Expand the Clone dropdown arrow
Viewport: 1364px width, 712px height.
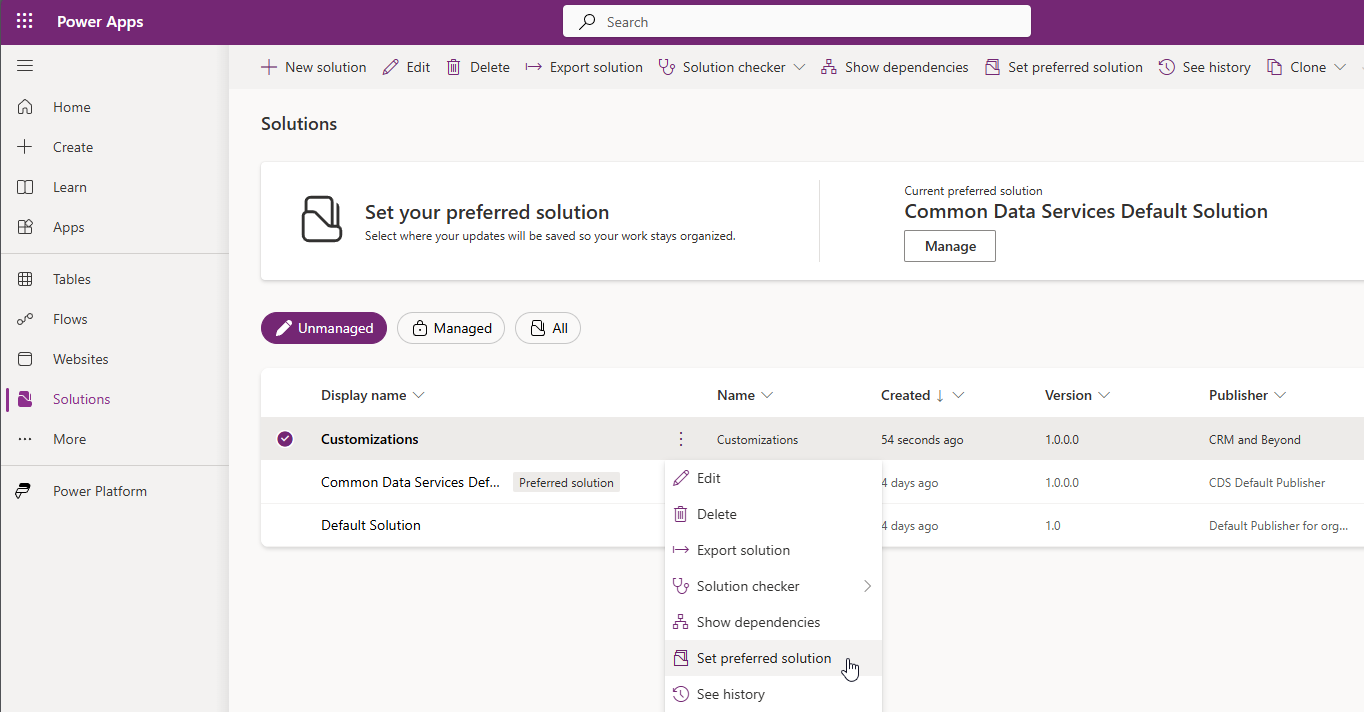coord(1340,67)
